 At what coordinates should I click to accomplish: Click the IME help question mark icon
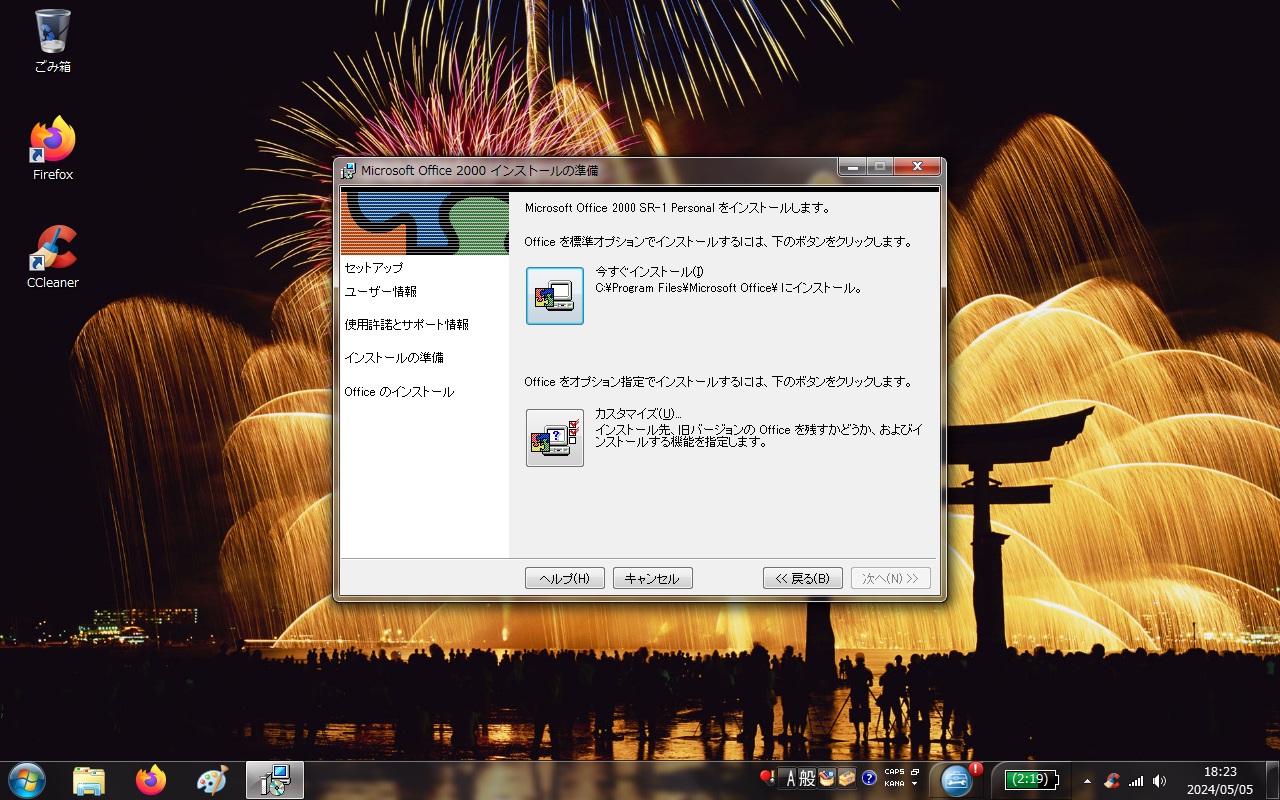point(869,778)
